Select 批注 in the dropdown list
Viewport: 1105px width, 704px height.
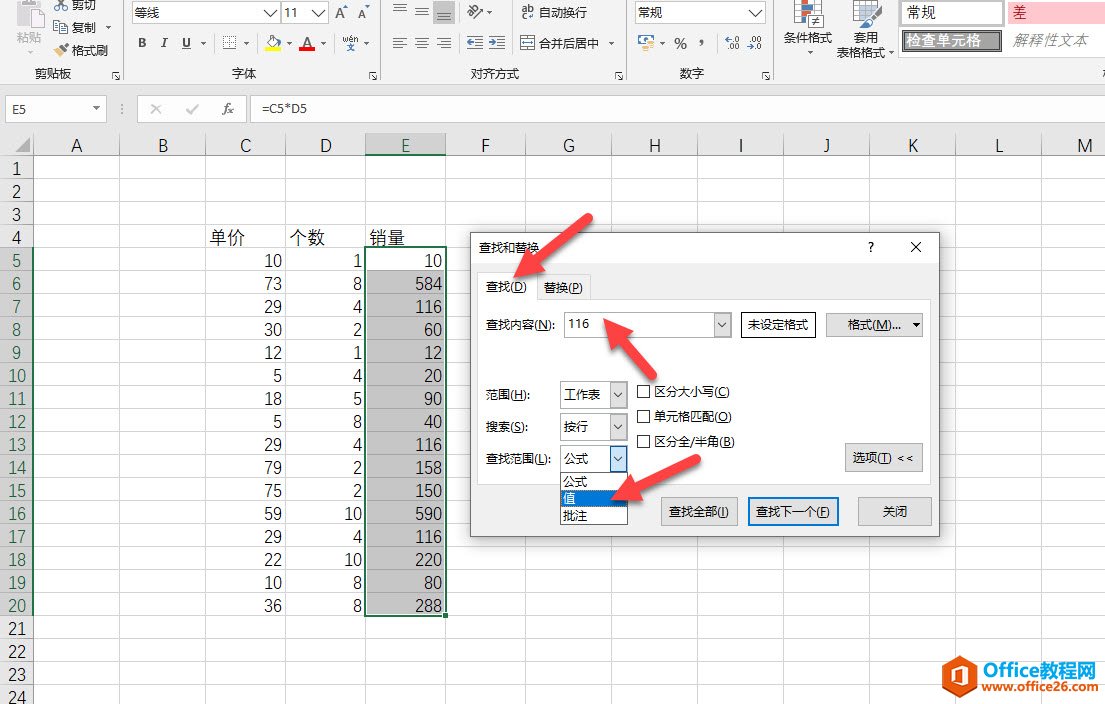click(x=593, y=516)
